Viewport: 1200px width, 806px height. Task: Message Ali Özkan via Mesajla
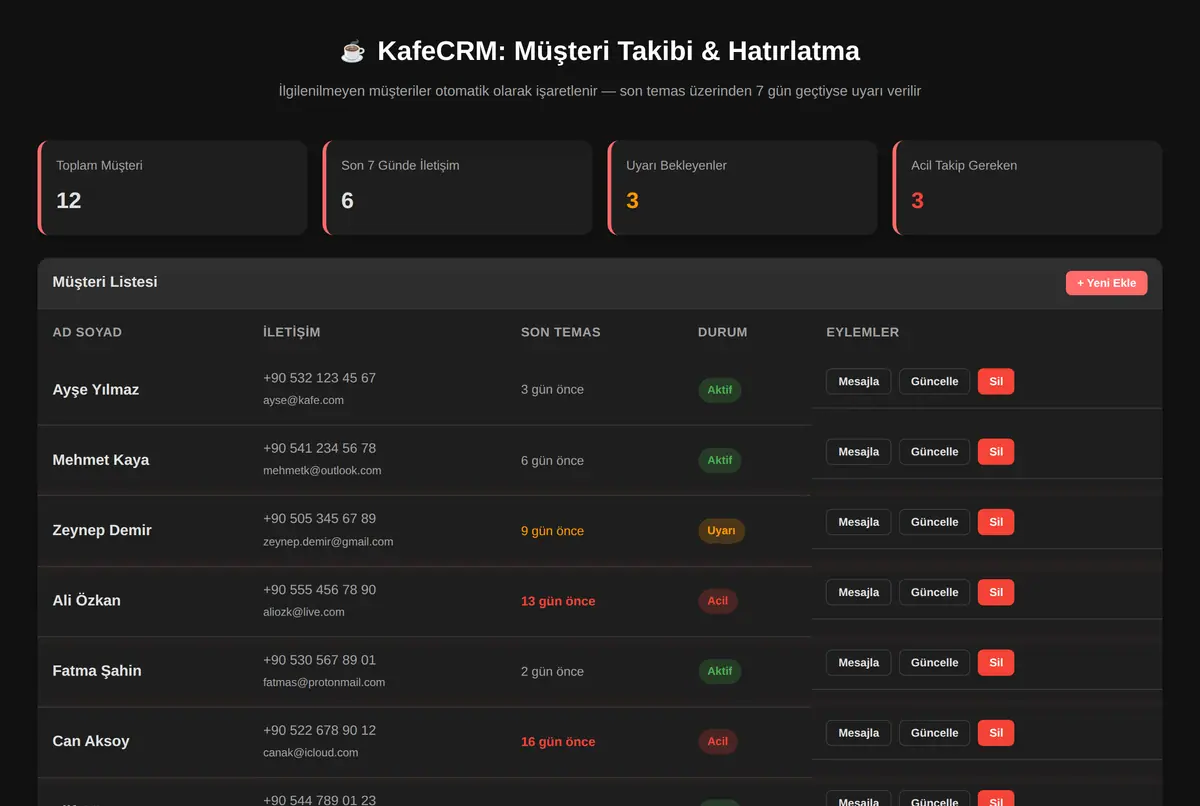pyautogui.click(x=858, y=592)
